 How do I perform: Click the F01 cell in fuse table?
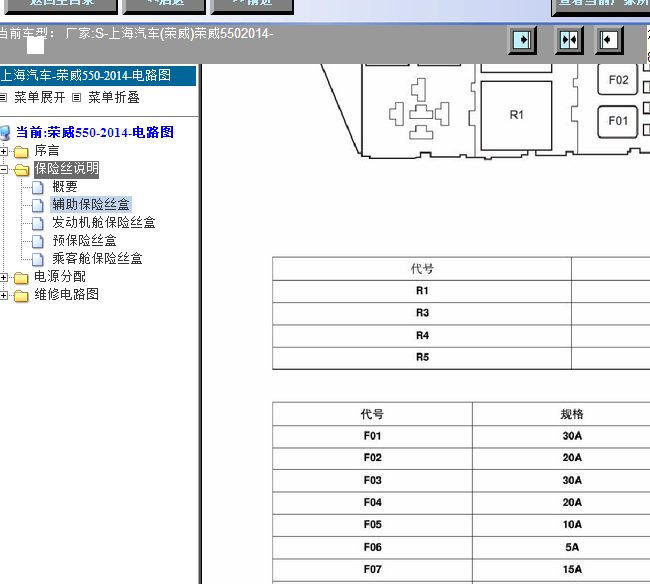372,436
